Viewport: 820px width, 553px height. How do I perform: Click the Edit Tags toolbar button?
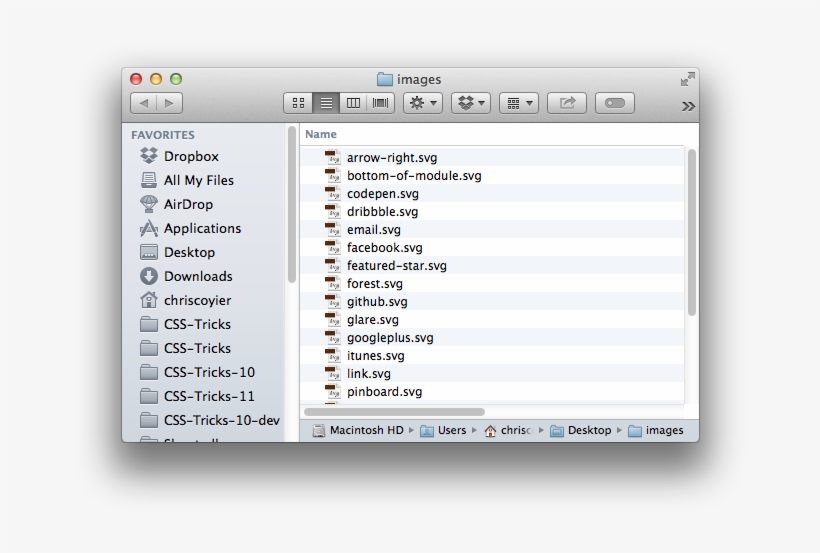pos(615,103)
